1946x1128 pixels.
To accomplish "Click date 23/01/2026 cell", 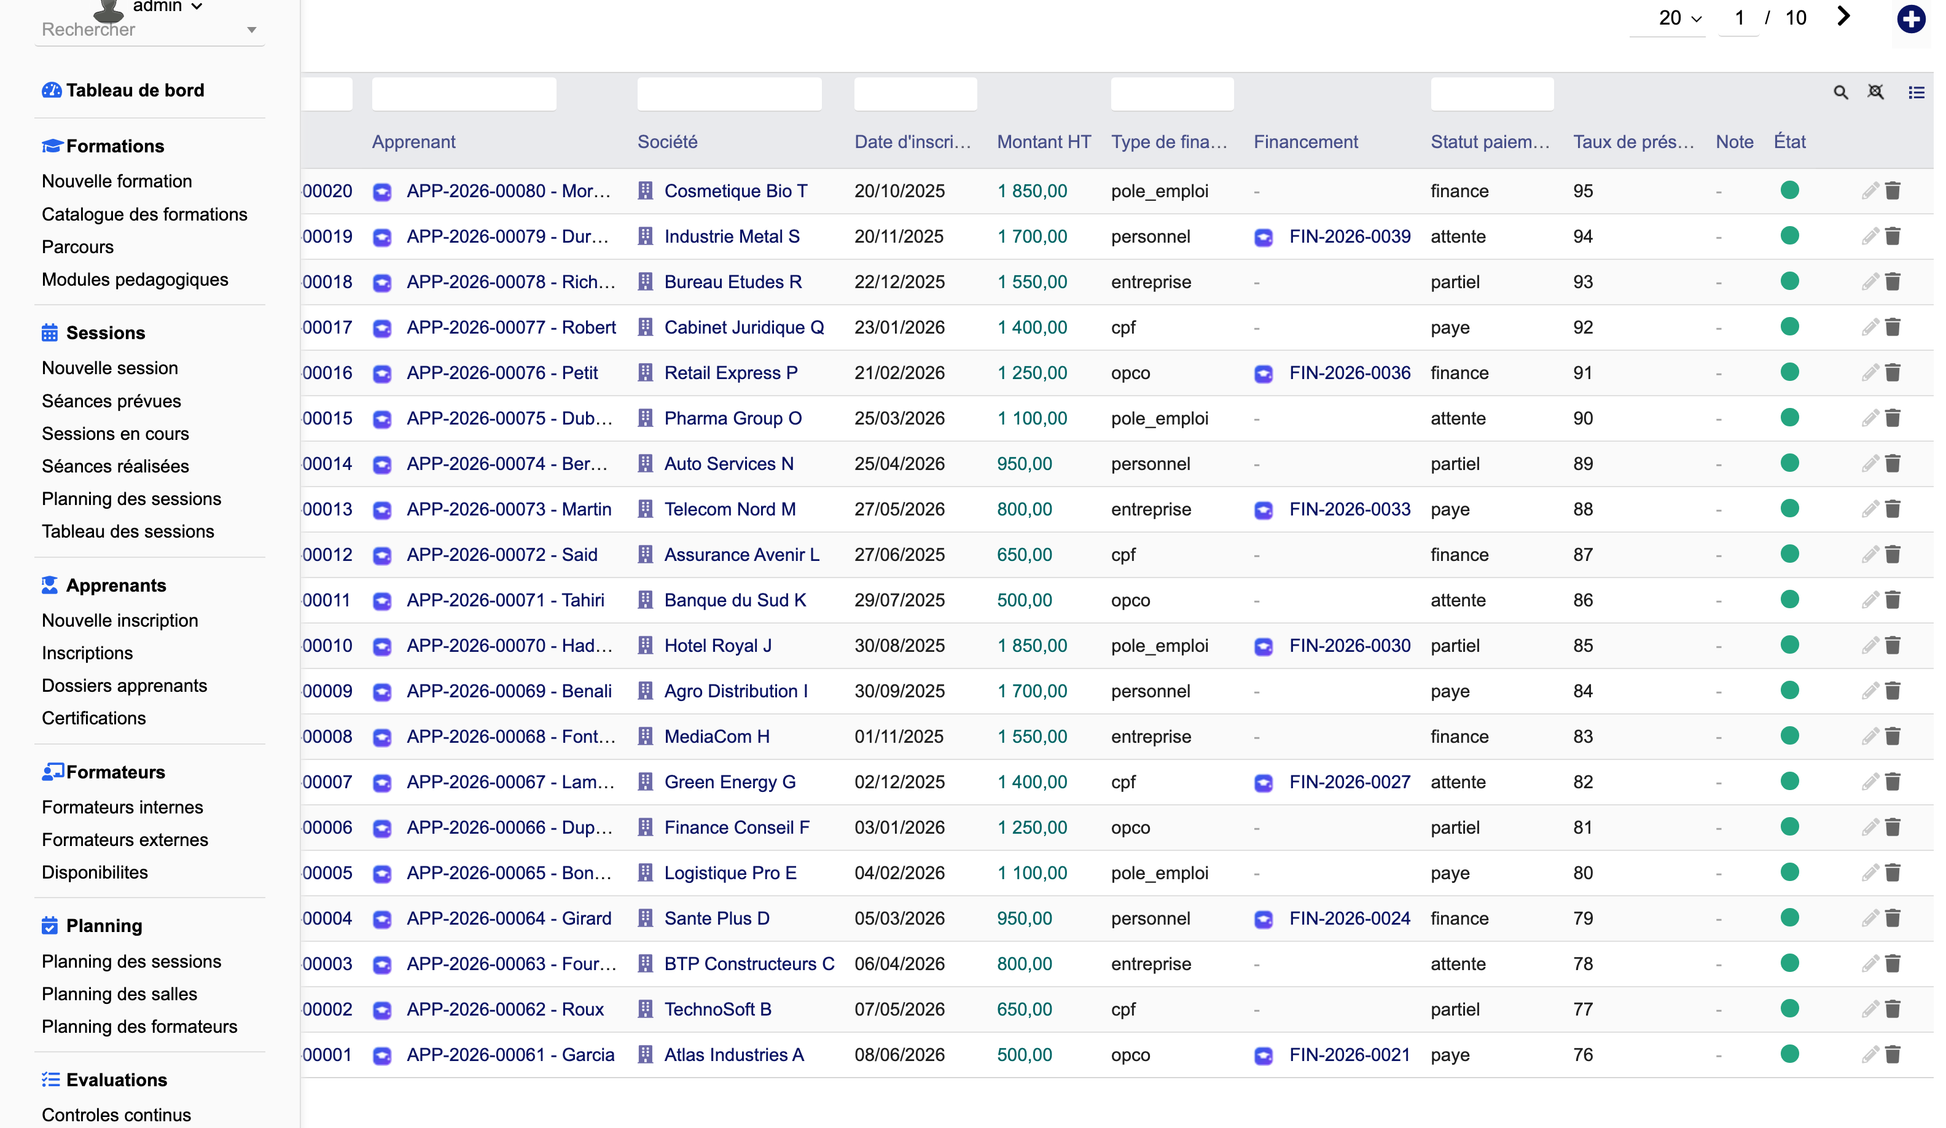I will point(899,328).
